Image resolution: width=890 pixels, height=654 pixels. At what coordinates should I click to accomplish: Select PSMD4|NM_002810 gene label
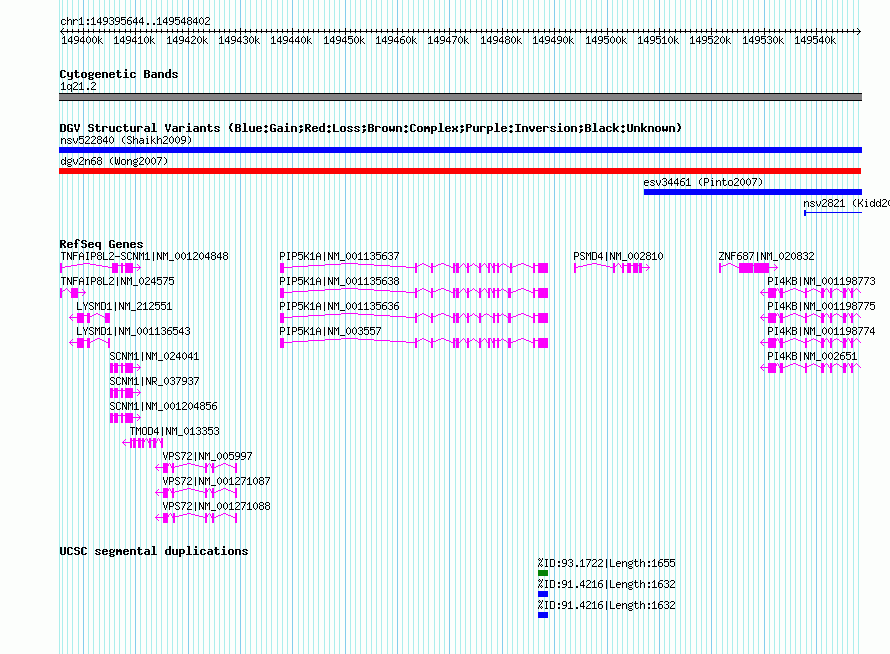point(618,256)
